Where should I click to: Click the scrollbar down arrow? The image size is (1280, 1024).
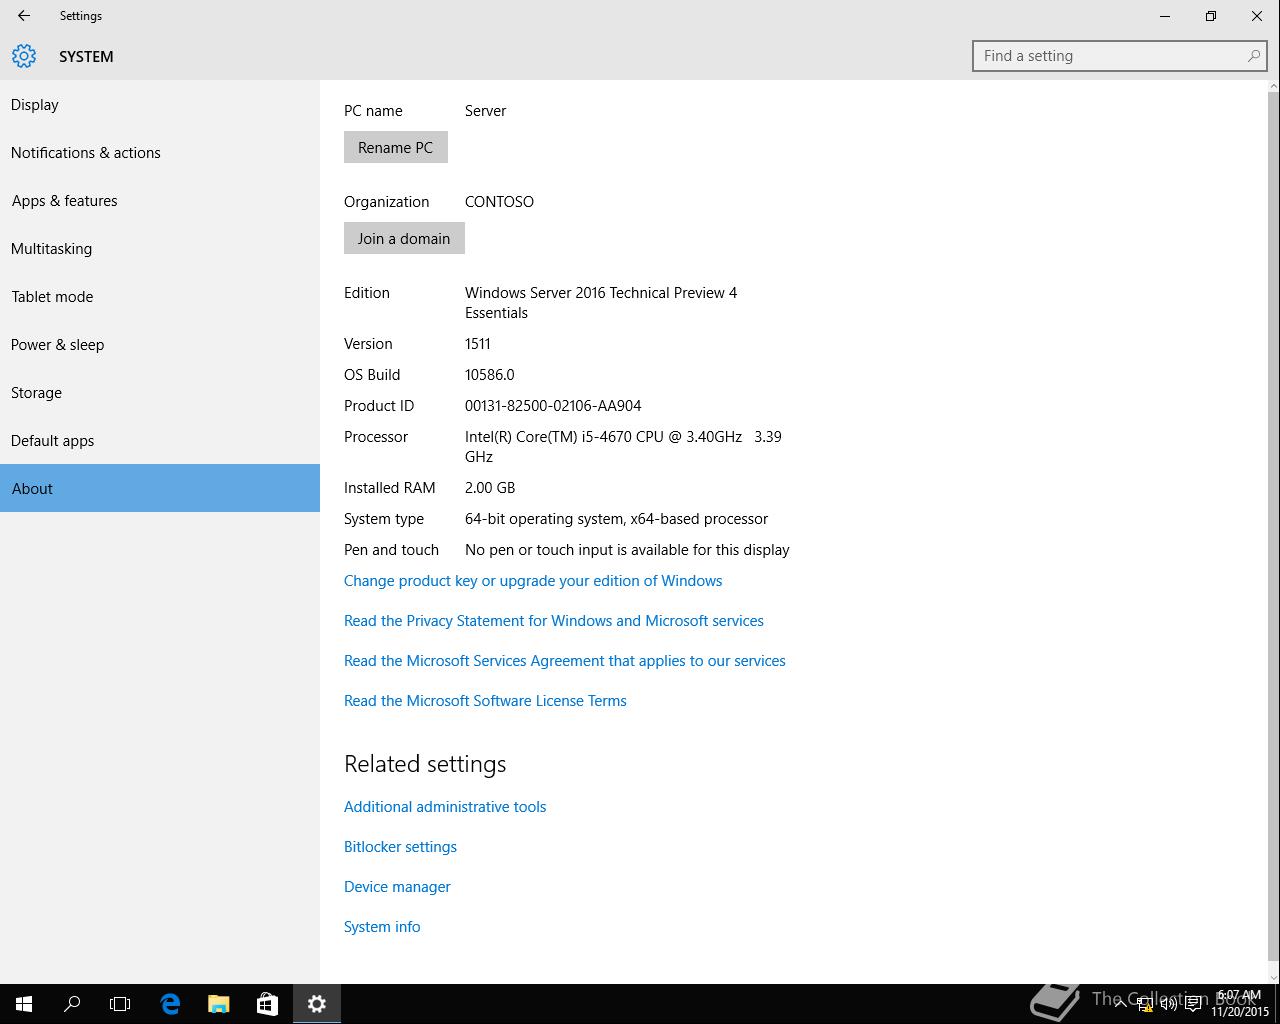pyautogui.click(x=1273, y=977)
